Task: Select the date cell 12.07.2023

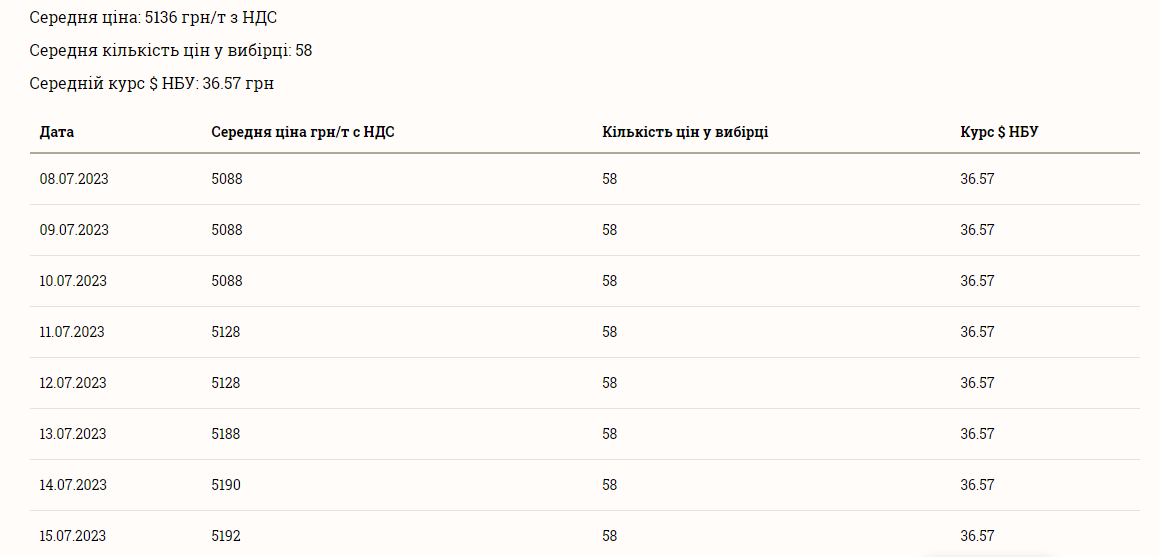Action: tap(72, 383)
